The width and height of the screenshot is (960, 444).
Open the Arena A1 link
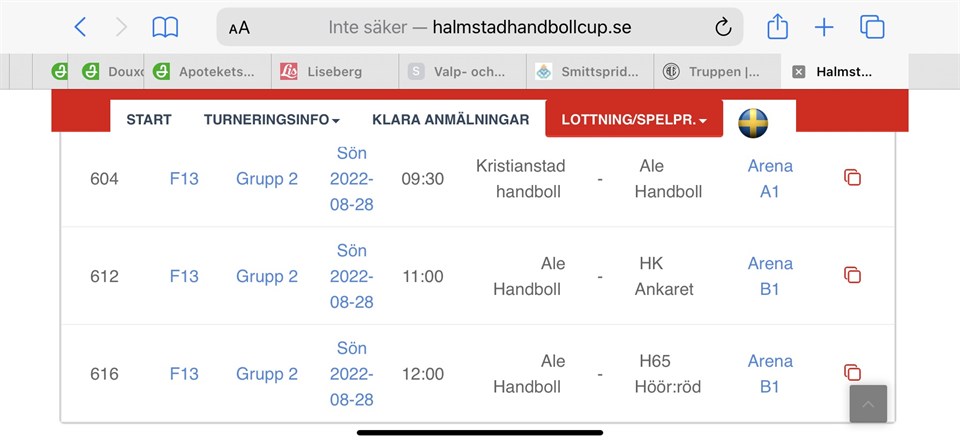[769, 178]
